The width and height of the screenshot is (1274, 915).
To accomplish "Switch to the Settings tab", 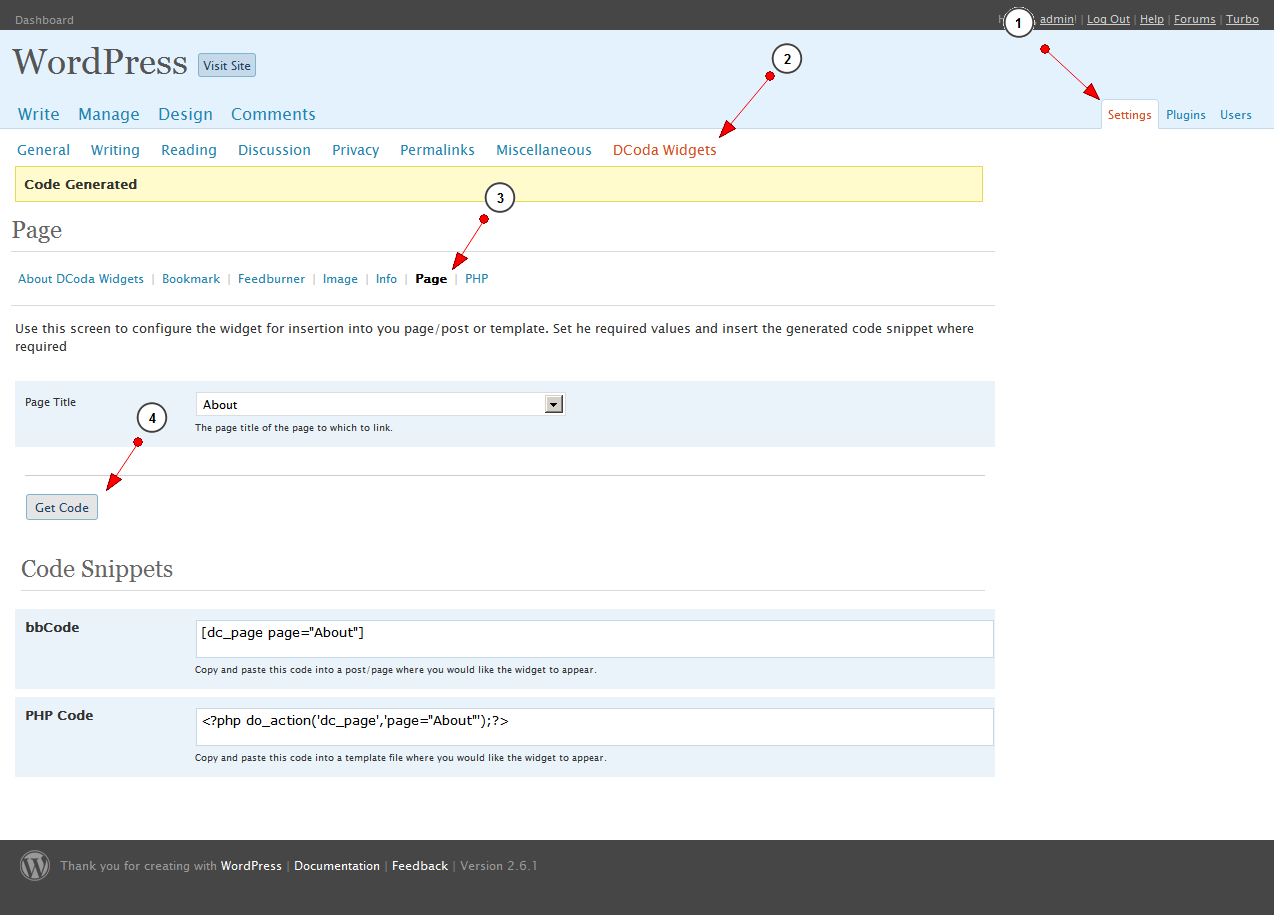I will pos(1130,115).
